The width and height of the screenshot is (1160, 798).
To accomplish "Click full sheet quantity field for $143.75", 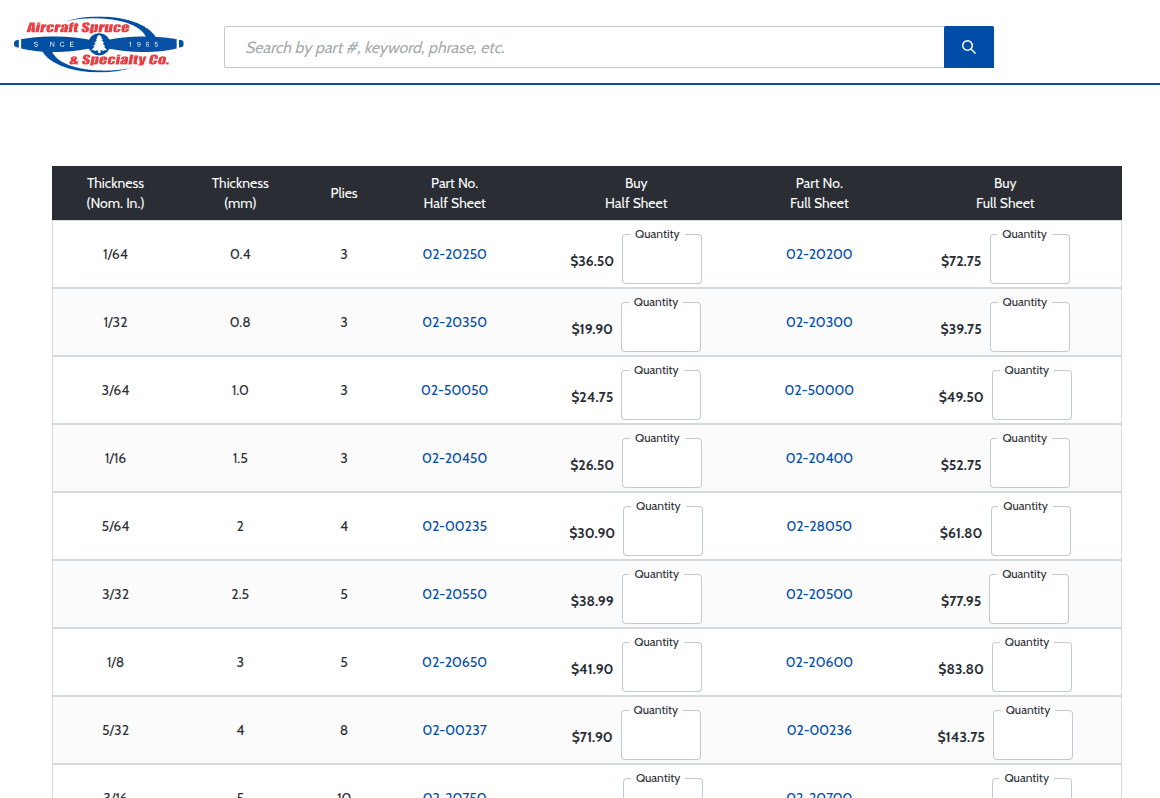I will pos(1033,736).
